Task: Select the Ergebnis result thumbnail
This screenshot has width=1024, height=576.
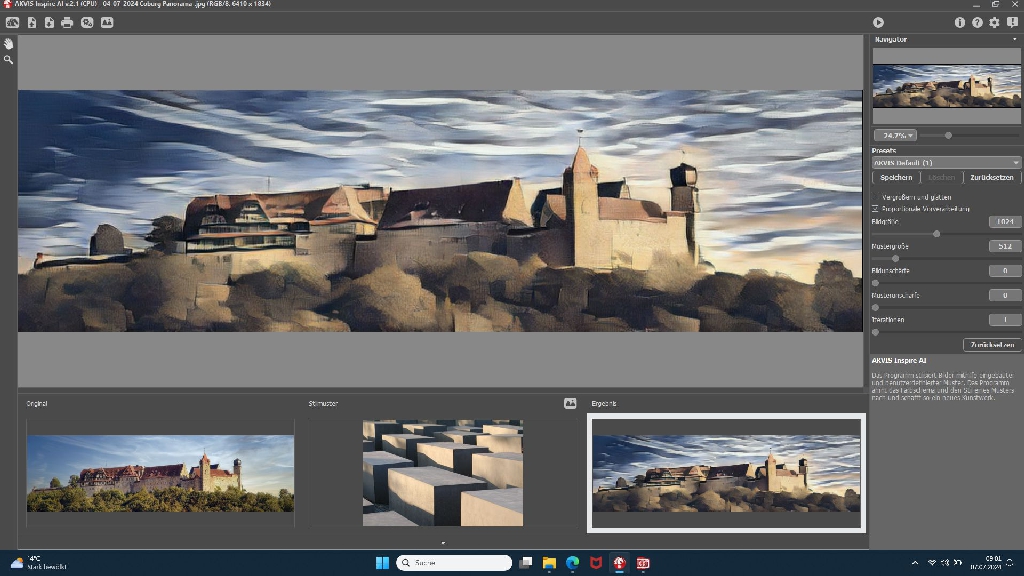Action: click(x=726, y=473)
